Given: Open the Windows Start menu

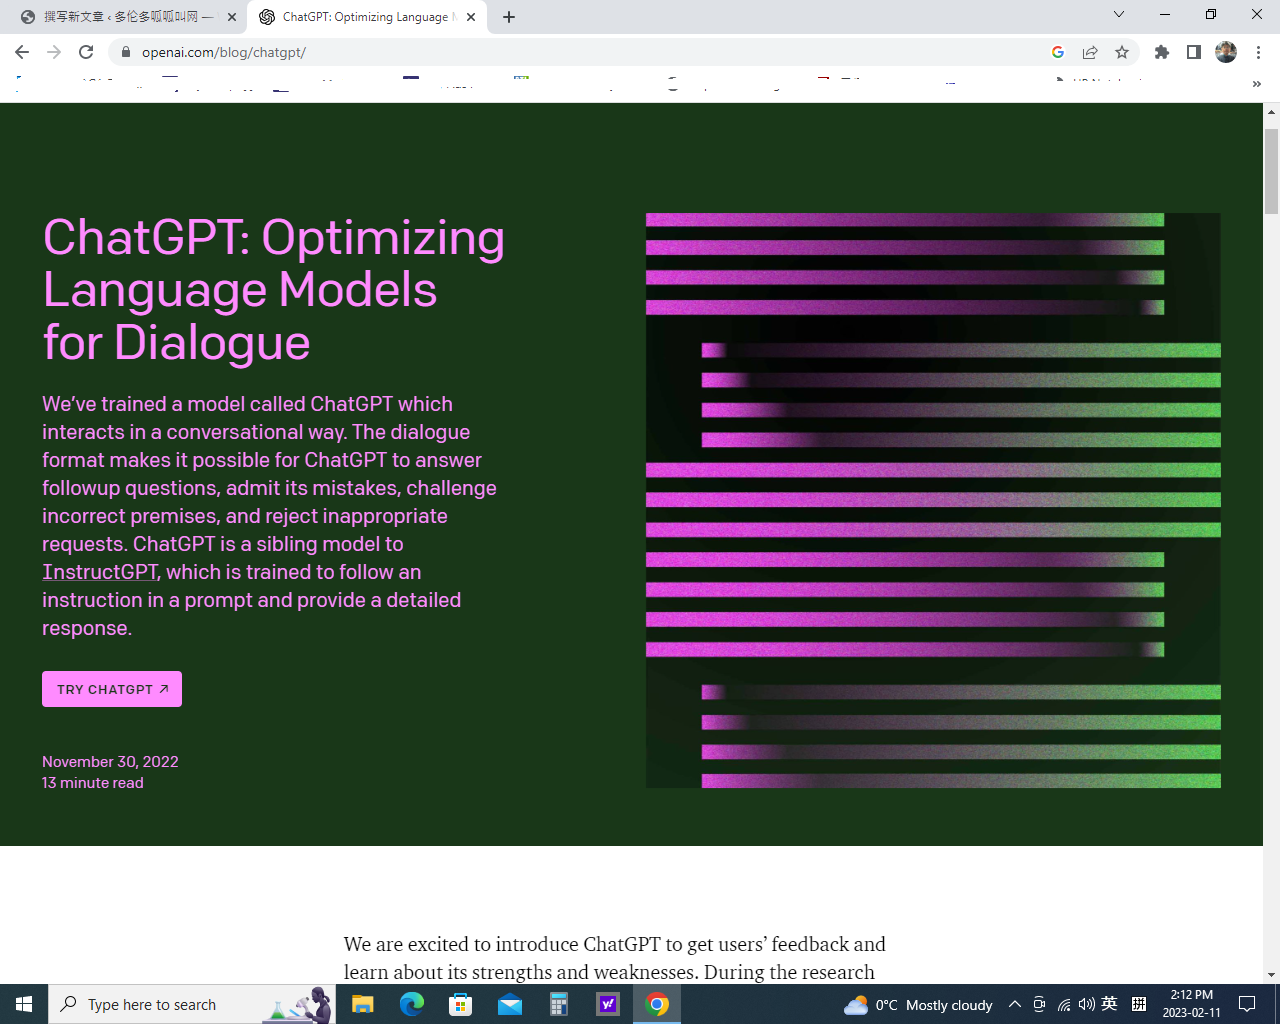Looking at the screenshot, I should pyautogui.click(x=24, y=1004).
